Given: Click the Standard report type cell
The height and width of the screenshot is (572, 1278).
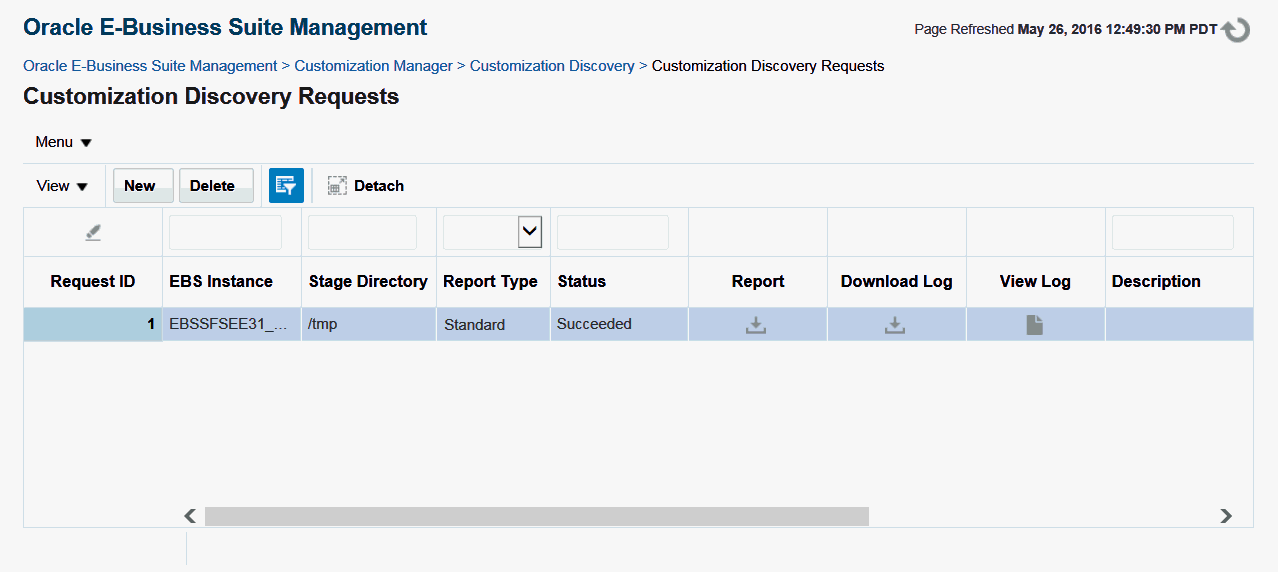Looking at the screenshot, I should (493, 324).
